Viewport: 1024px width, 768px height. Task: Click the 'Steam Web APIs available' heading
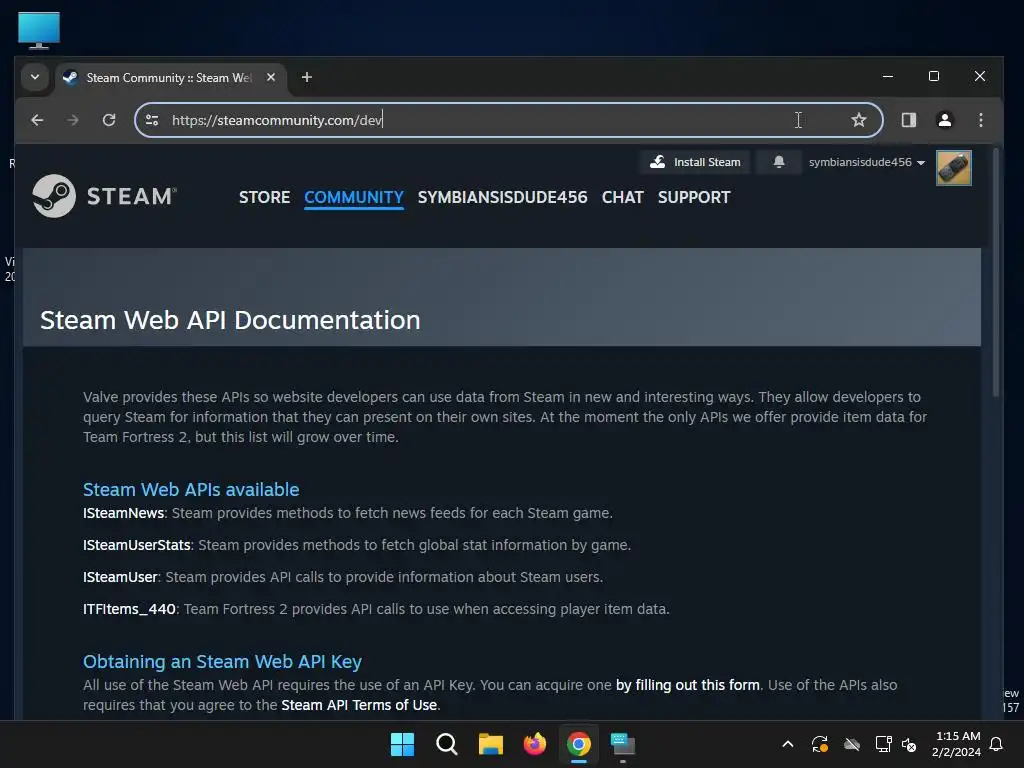[x=191, y=490]
